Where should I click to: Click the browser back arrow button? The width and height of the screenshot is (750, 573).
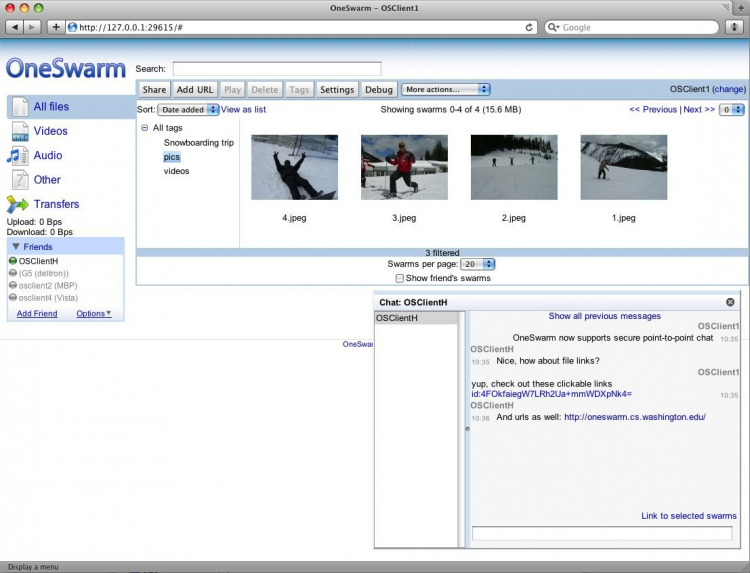tap(15, 27)
